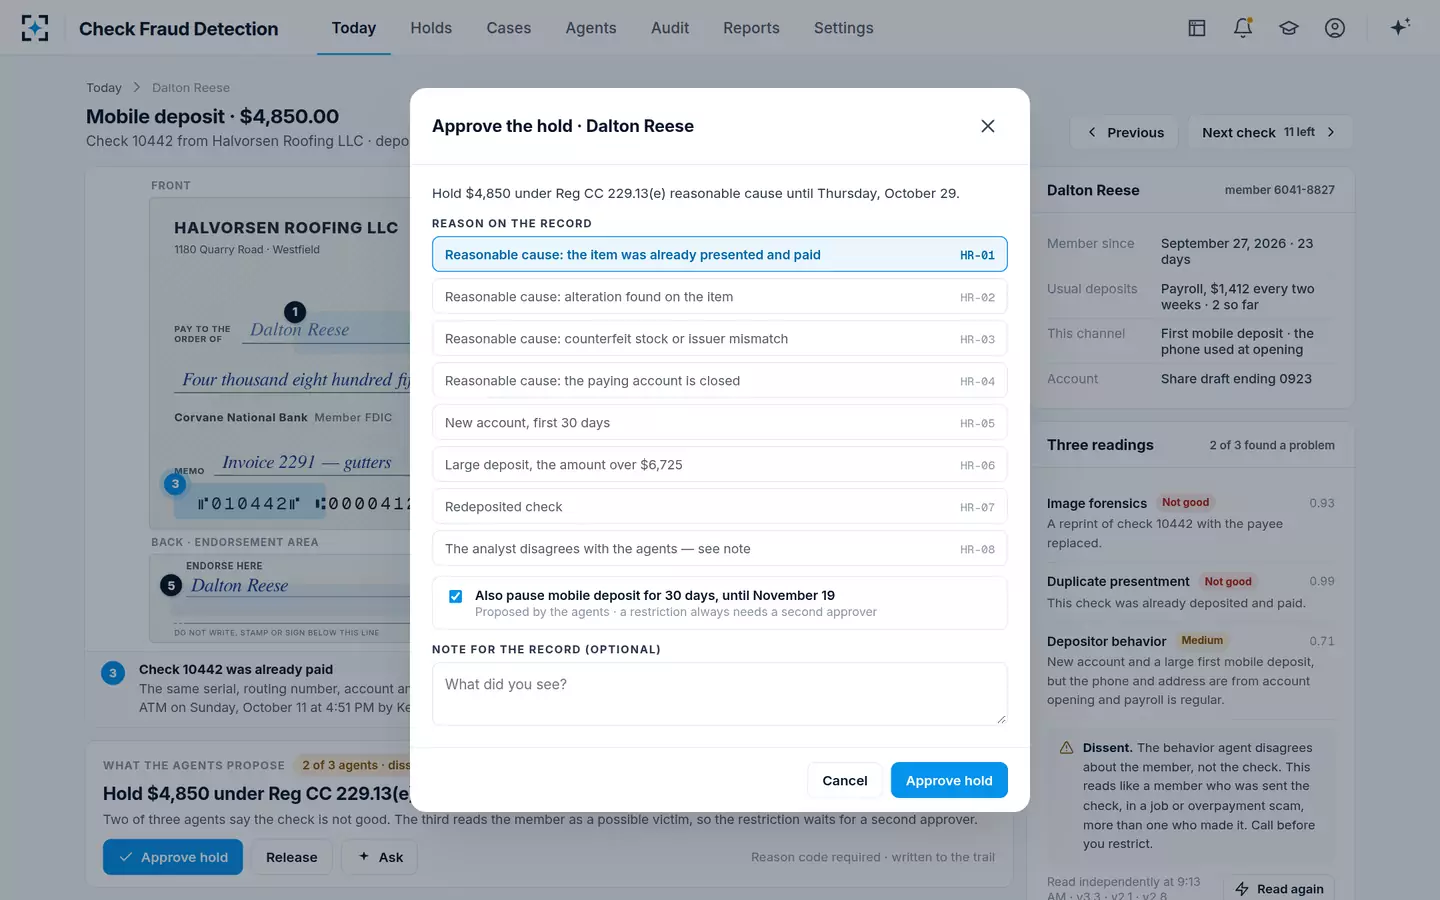Open the notifications bell
This screenshot has width=1440, height=900.
1243,28
